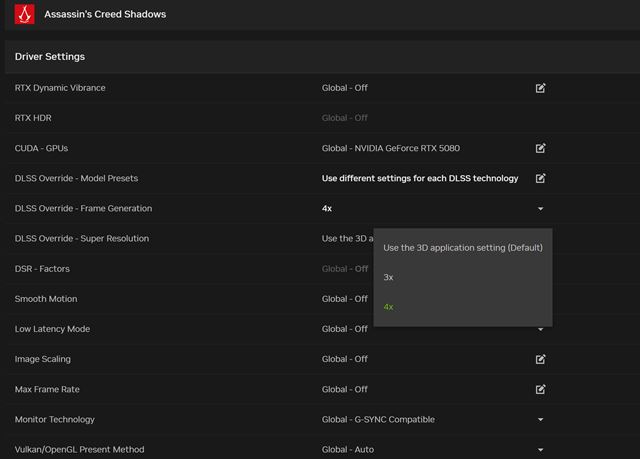Select 3x frame generation option
Screen dimensions: 640x459
coord(389,277)
